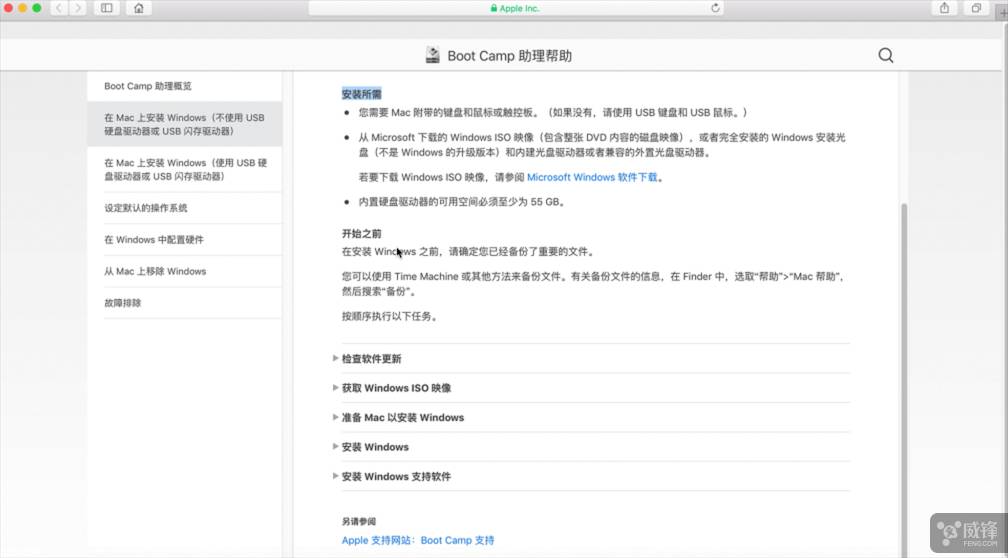
Task: Click the Safari forward arrow button
Action: pyautogui.click(x=78, y=8)
